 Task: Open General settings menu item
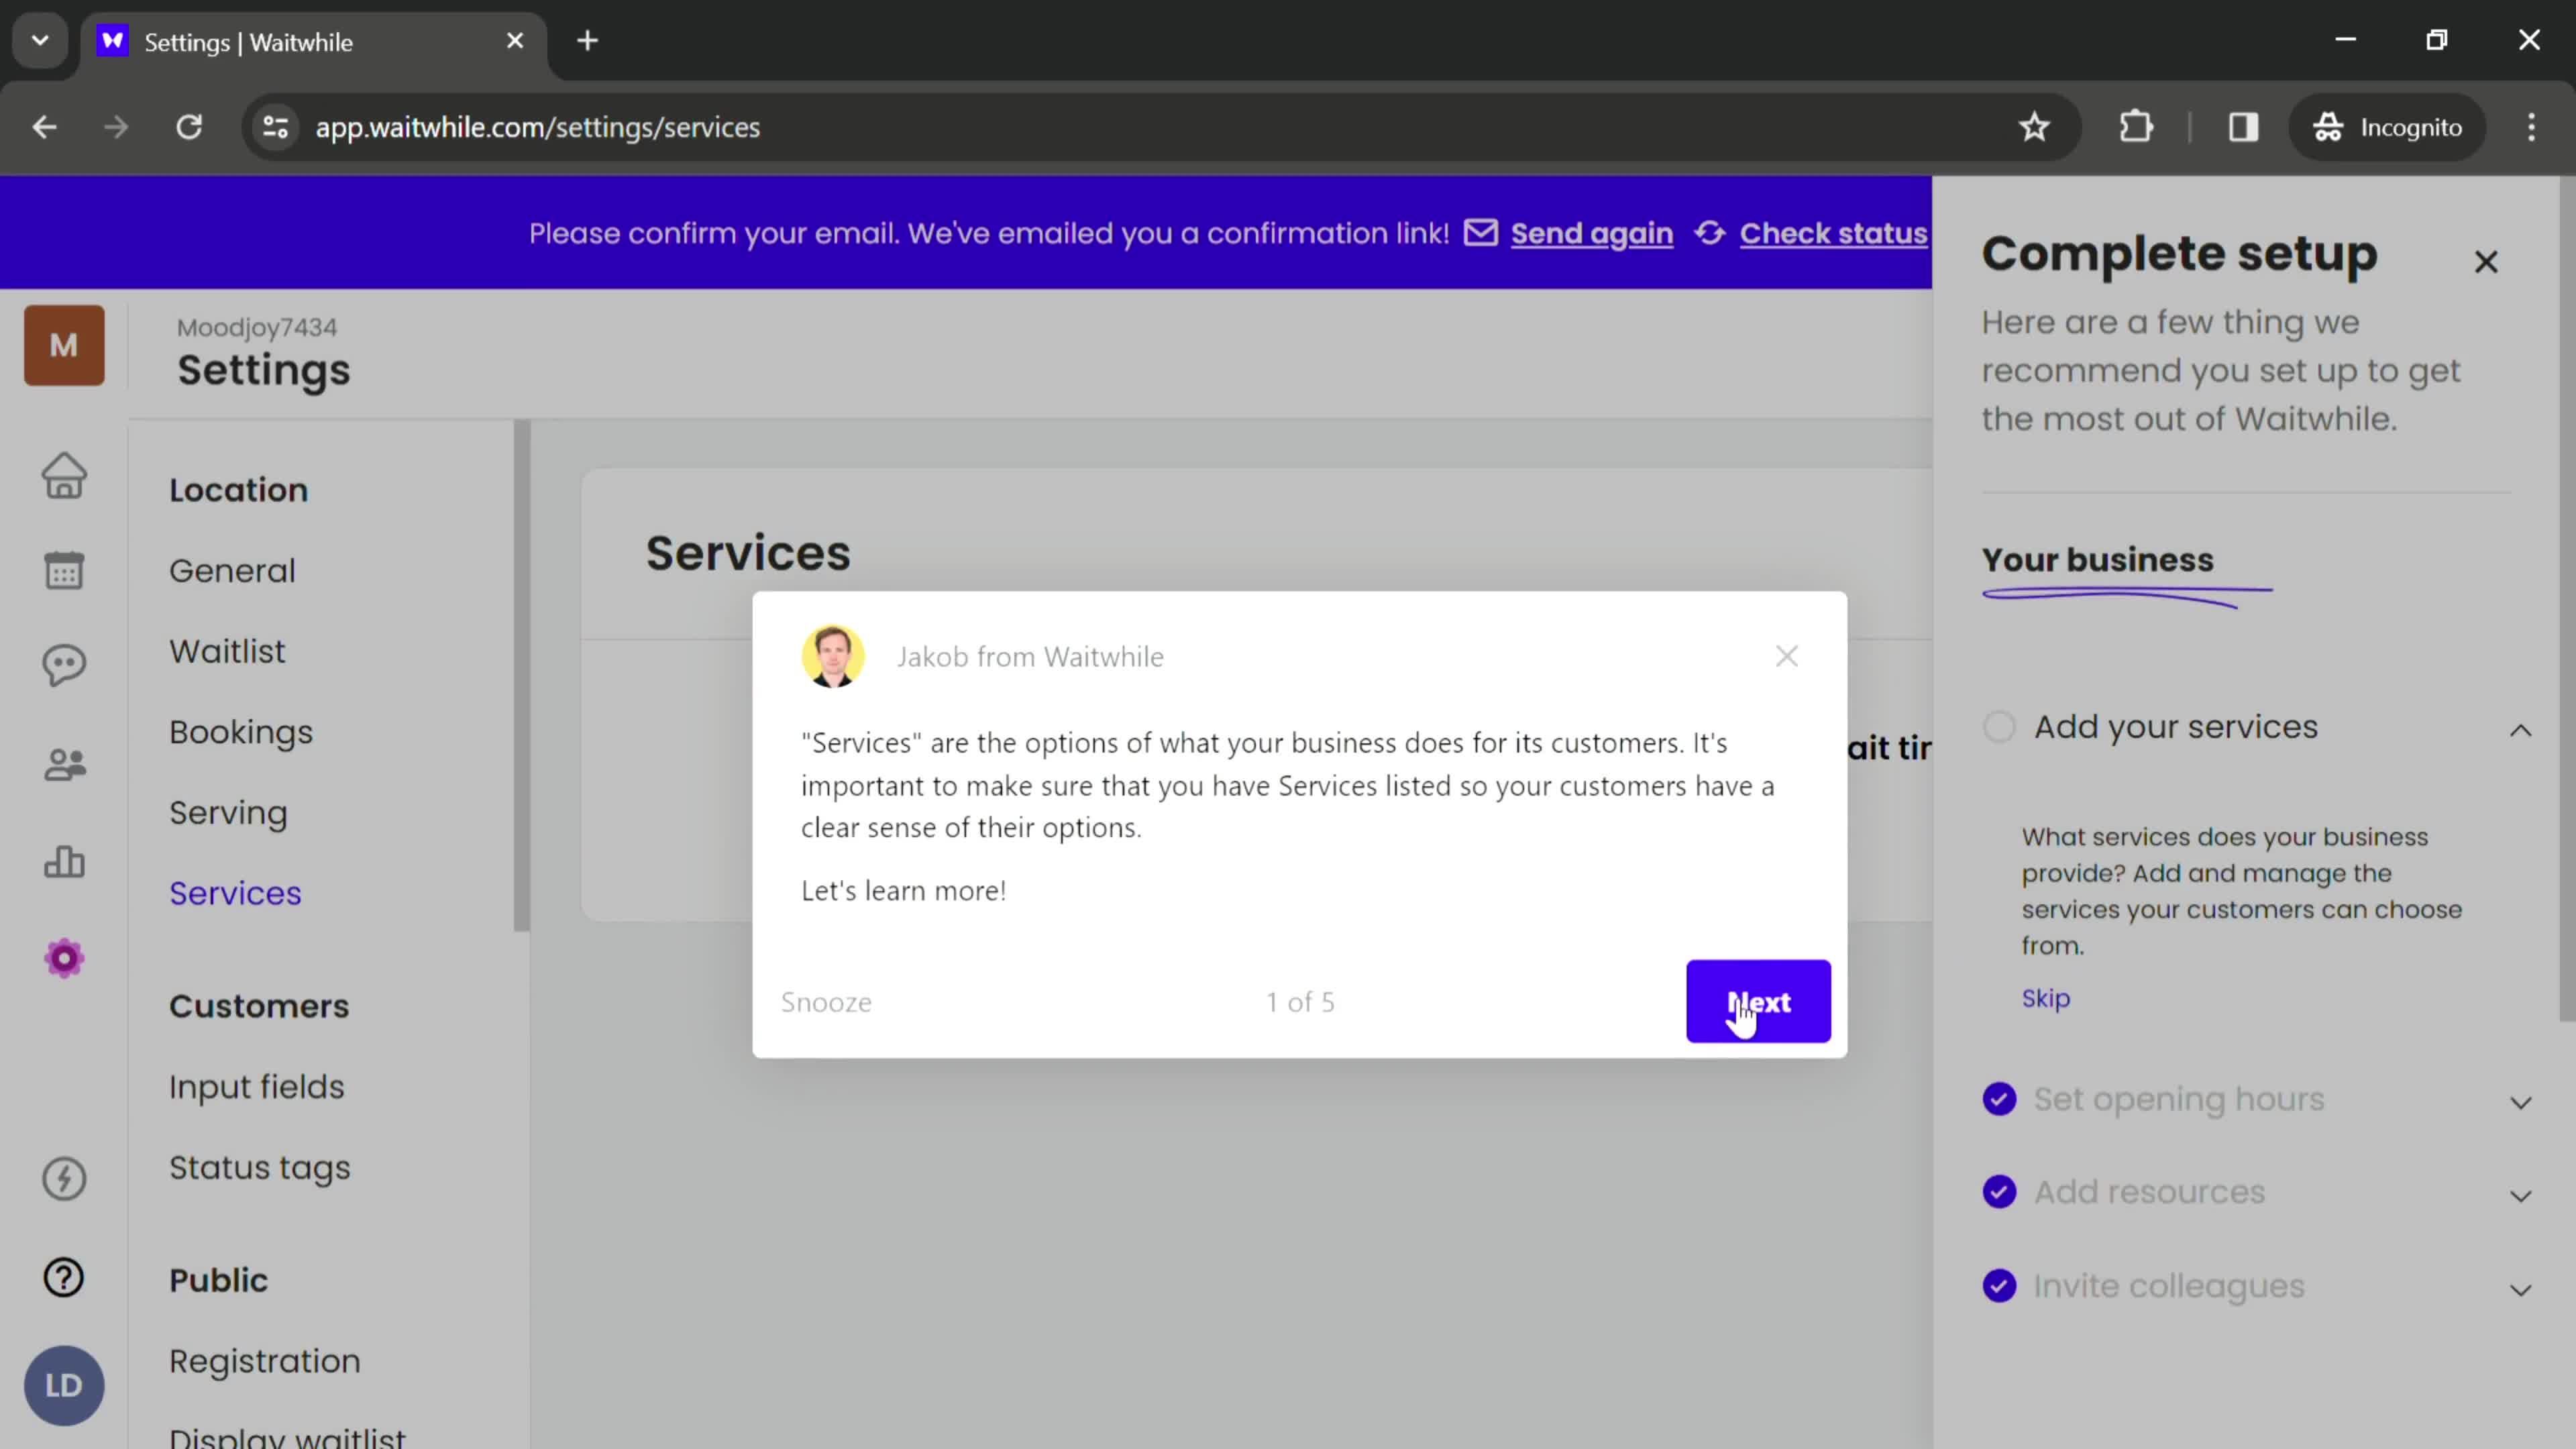232,571
